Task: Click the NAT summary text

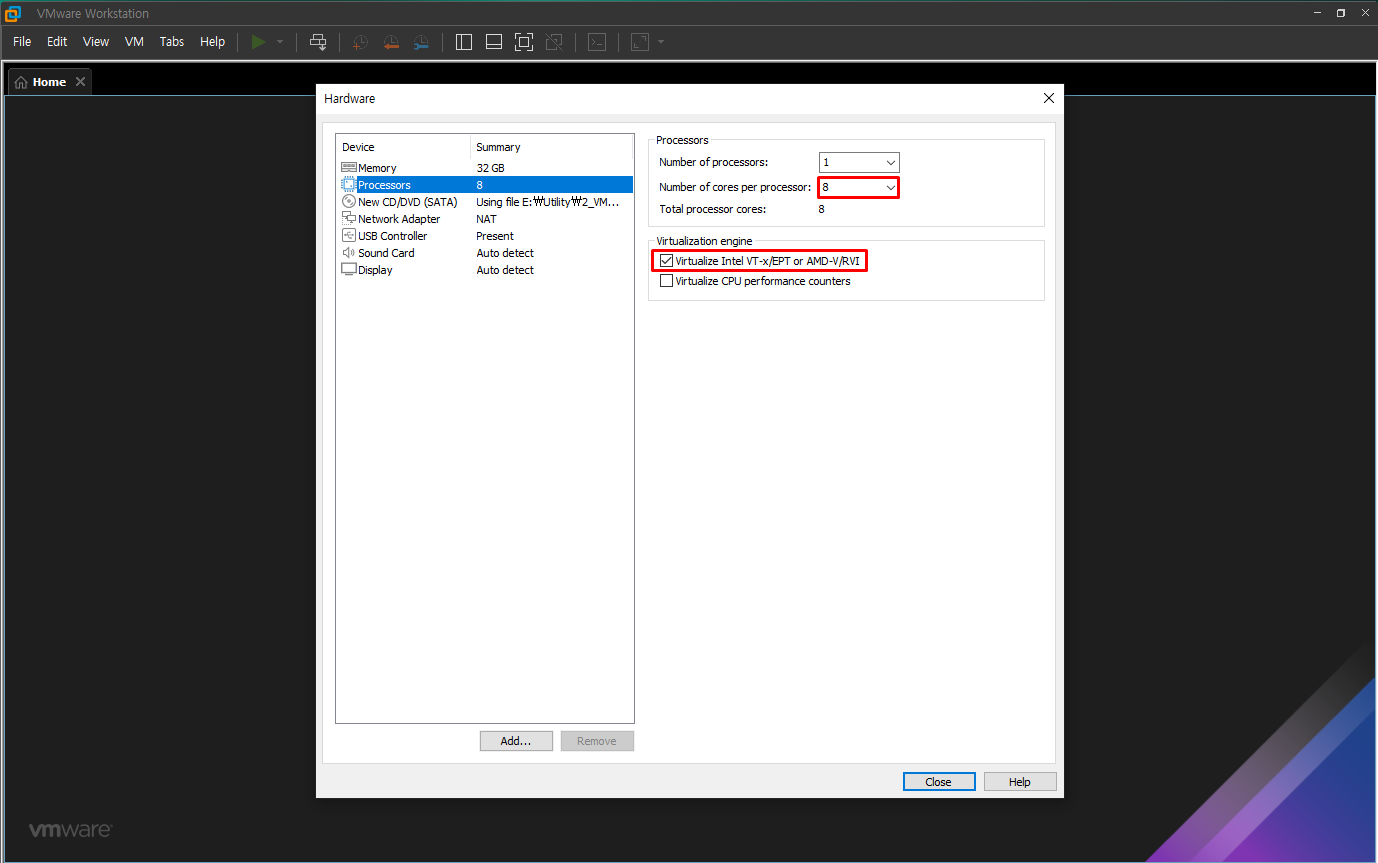Action: tap(486, 219)
